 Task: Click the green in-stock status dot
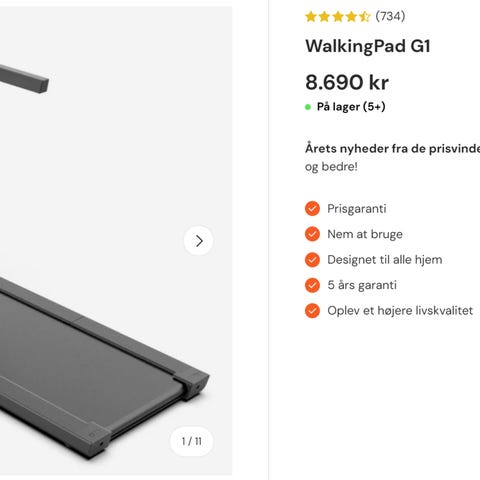coord(308,107)
